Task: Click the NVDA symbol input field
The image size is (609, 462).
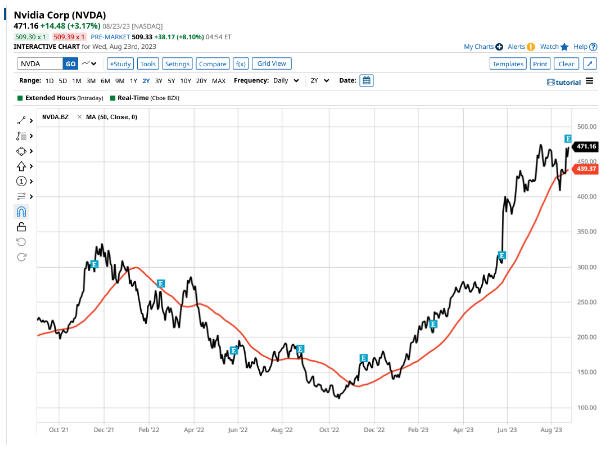Action: pyautogui.click(x=40, y=64)
